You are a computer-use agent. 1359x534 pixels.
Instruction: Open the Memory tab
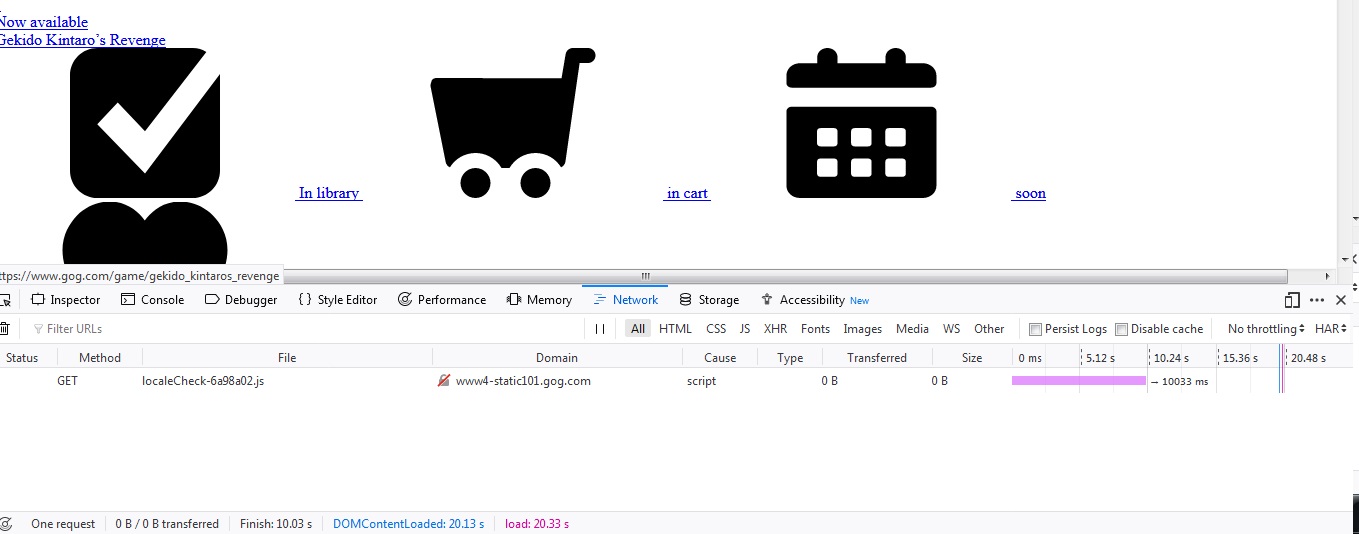click(x=539, y=300)
